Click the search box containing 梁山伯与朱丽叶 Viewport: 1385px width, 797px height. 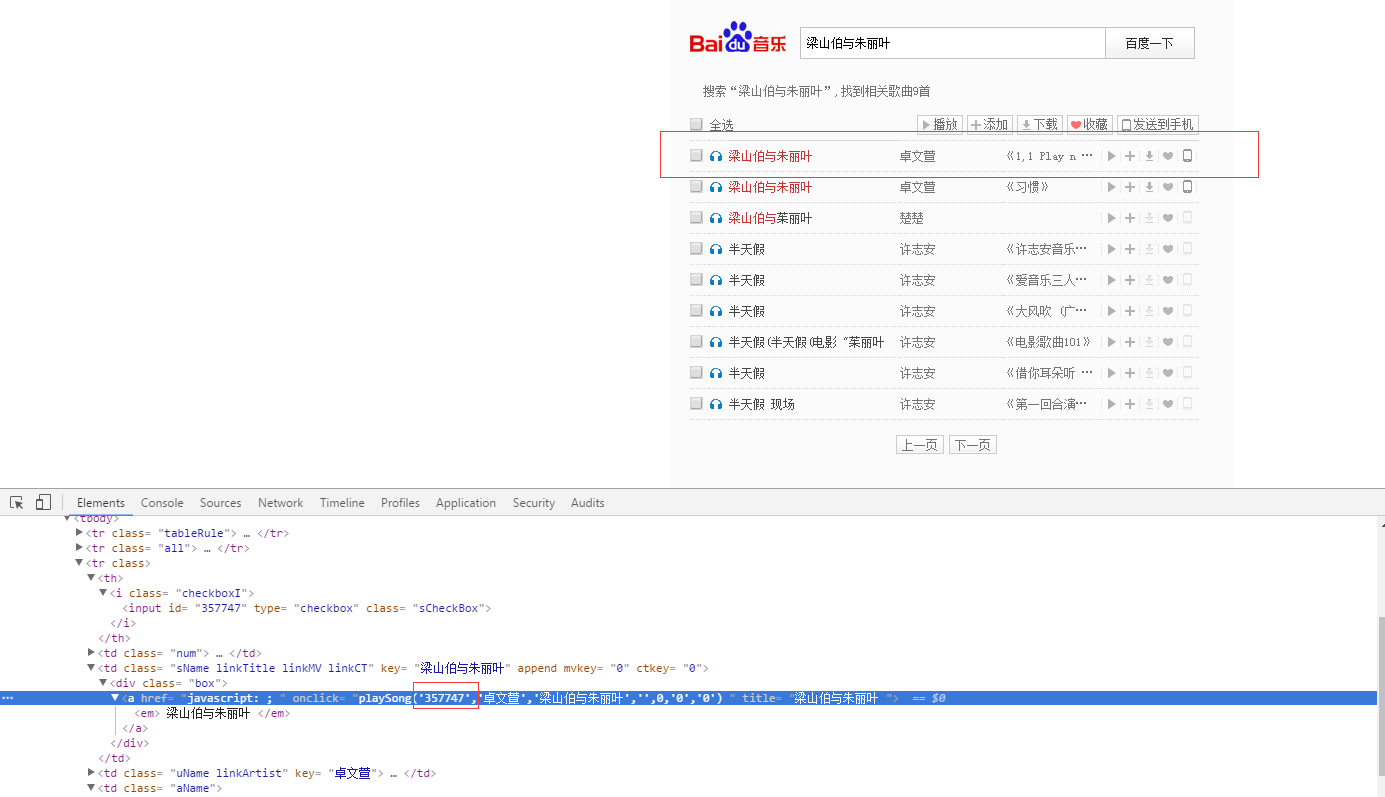tap(952, 43)
